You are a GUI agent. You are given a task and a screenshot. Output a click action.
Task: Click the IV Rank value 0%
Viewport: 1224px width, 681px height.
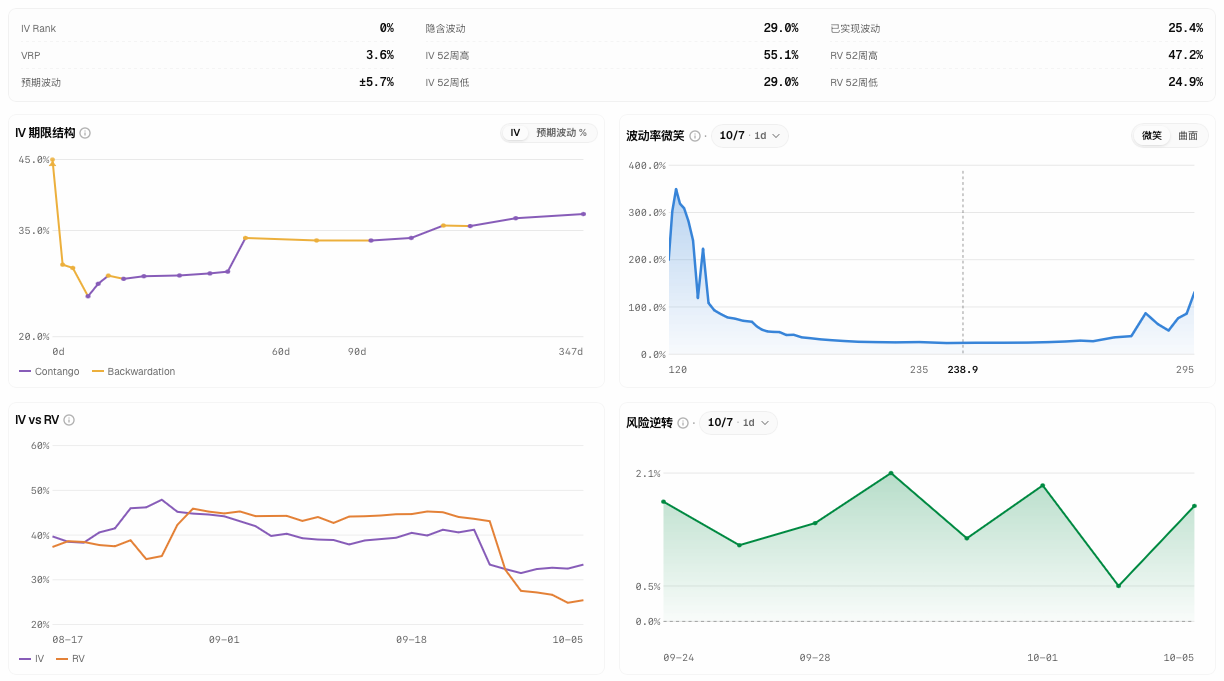(386, 28)
